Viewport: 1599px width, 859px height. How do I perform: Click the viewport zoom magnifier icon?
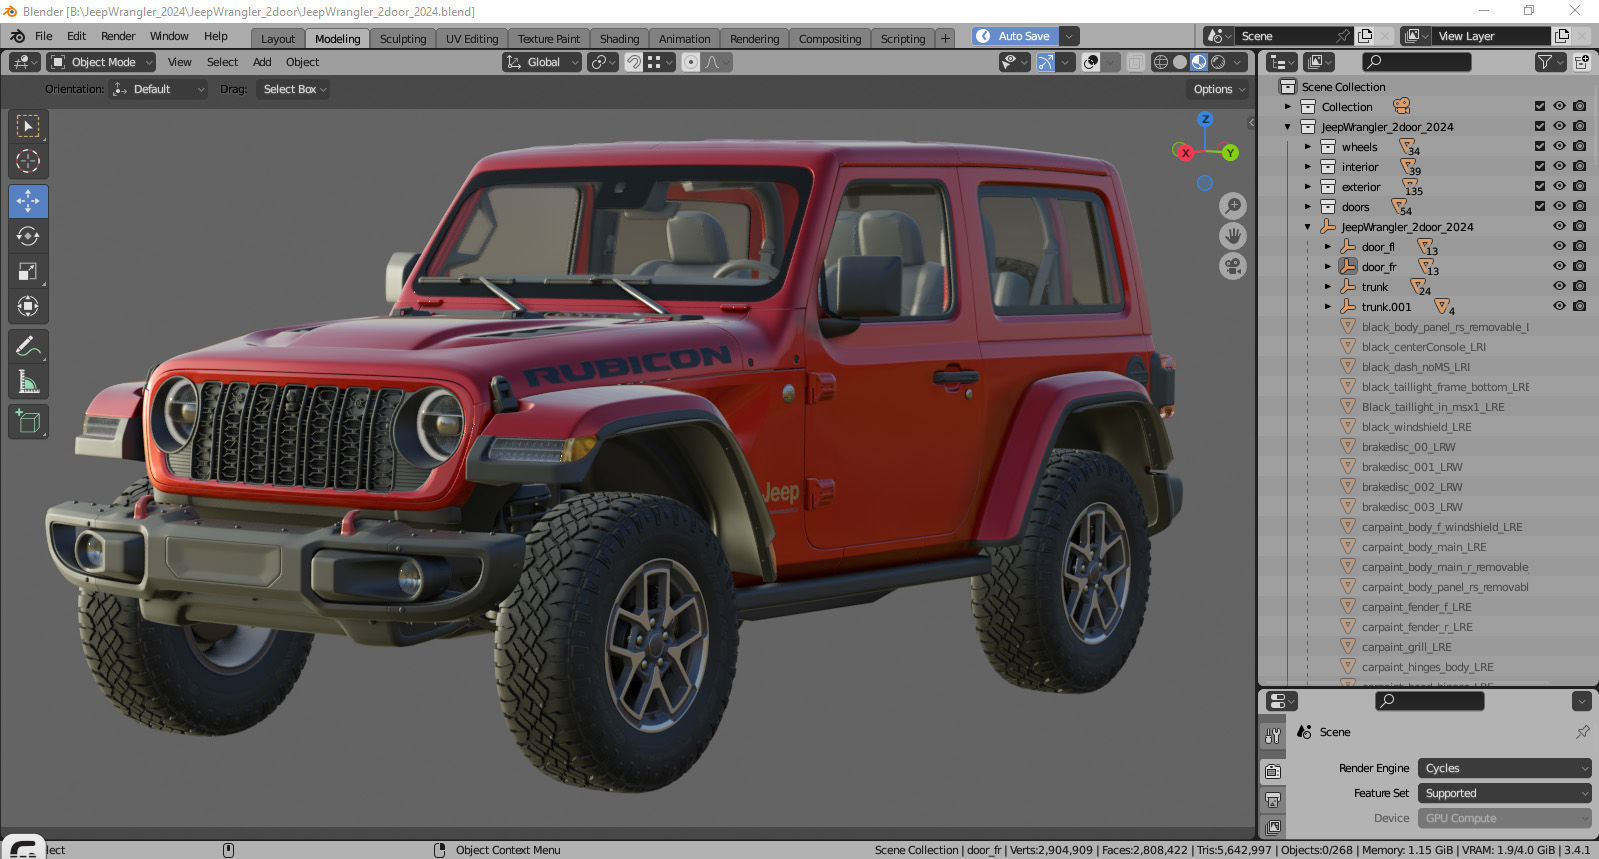(1233, 206)
